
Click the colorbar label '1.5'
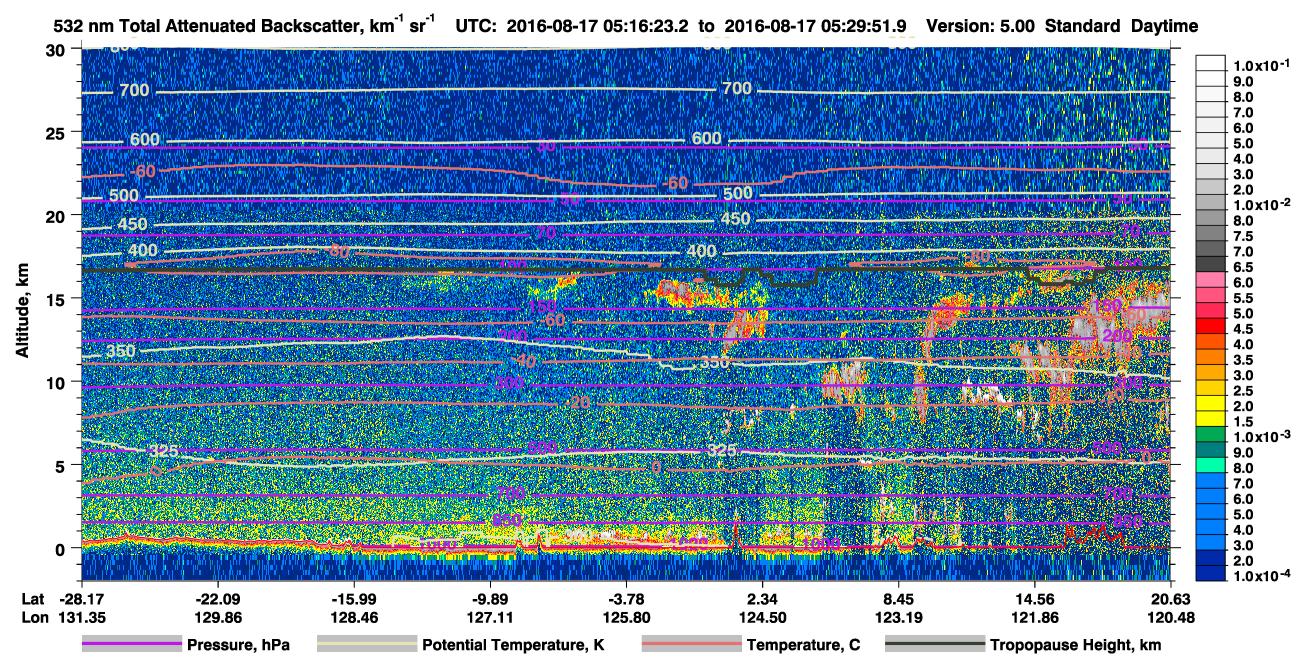[1243, 422]
